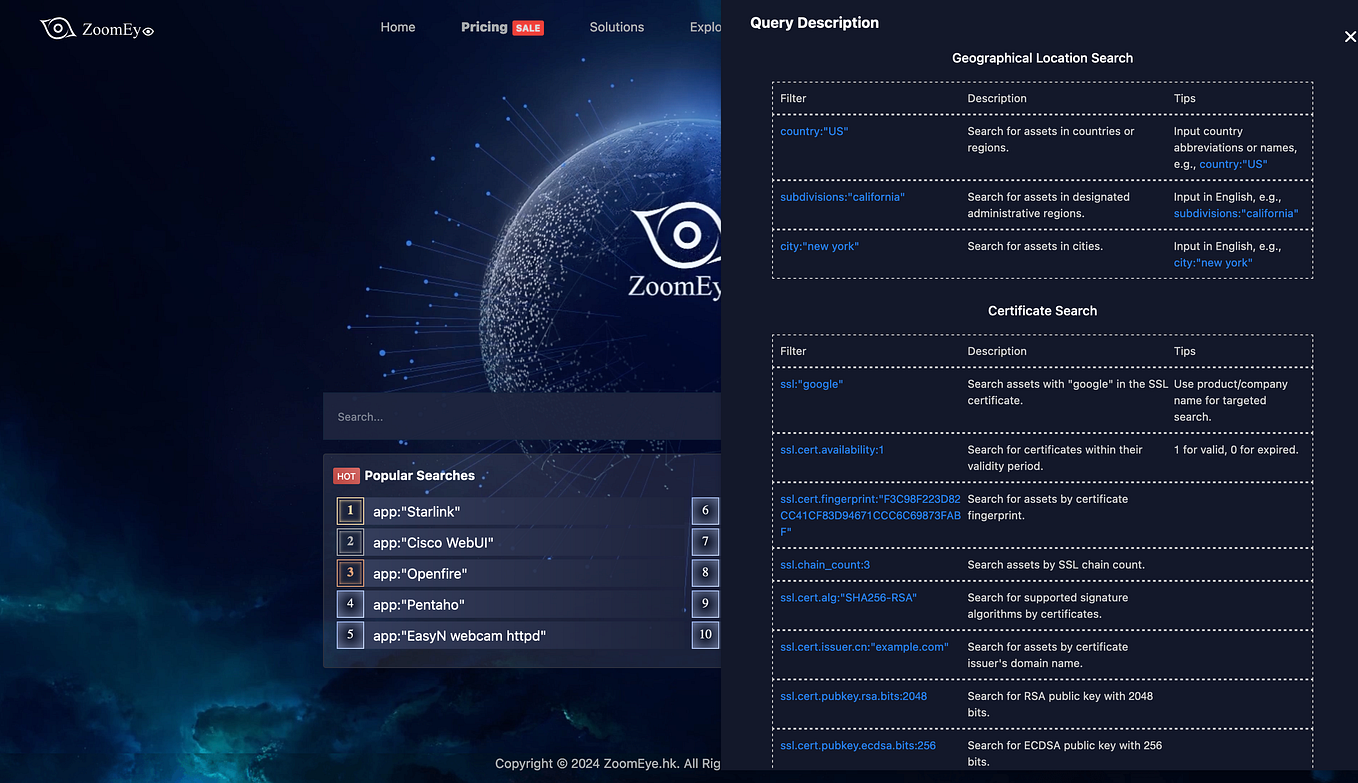Select the popular search app:"EasyN webcam httpd"

pyautogui.click(x=457, y=635)
